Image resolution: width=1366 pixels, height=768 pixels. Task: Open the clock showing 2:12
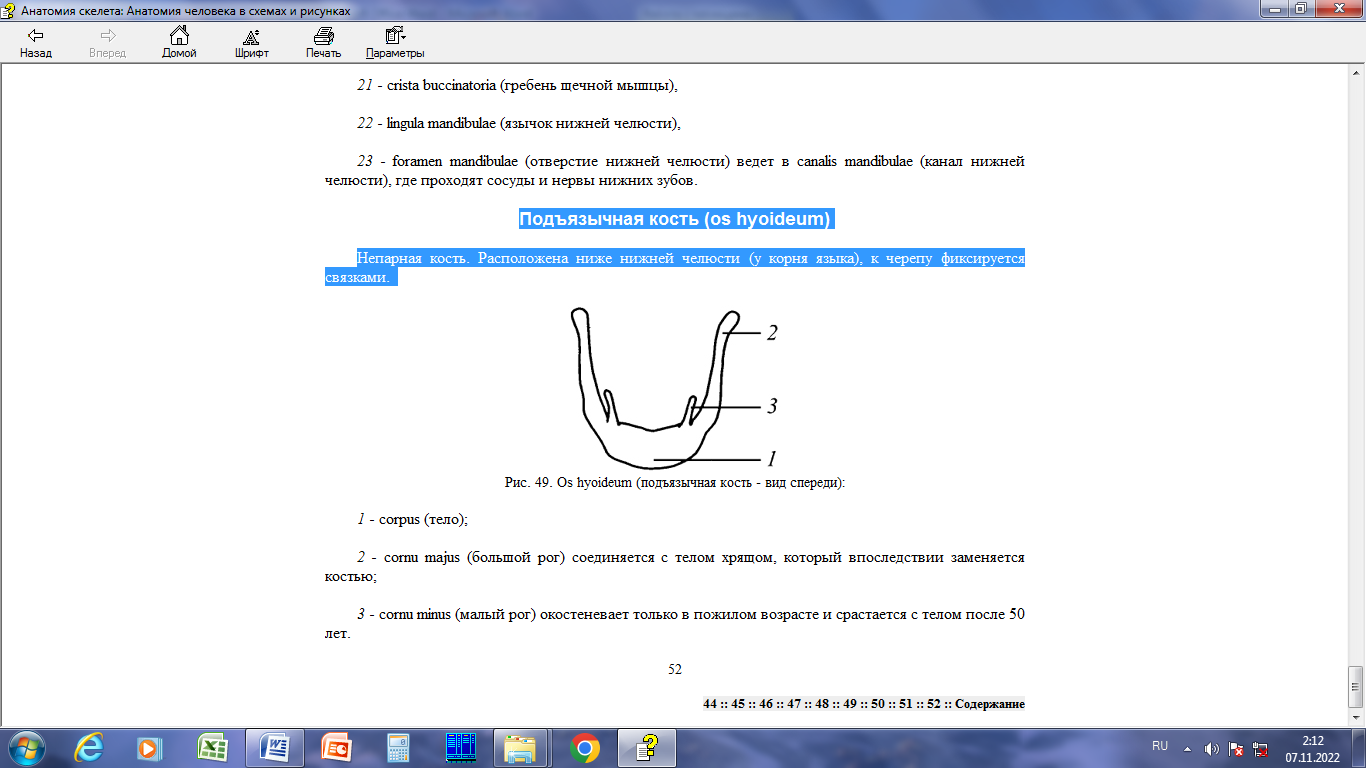click(1313, 748)
